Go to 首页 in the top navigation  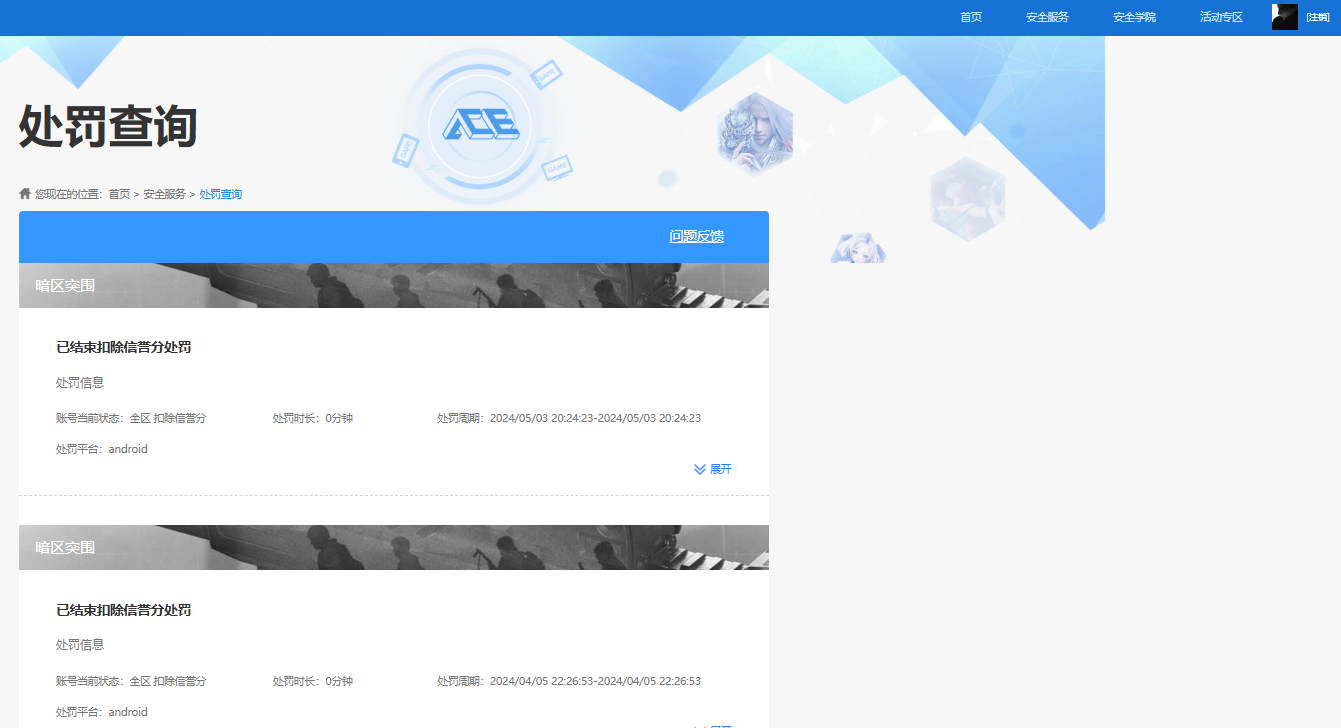click(x=970, y=17)
